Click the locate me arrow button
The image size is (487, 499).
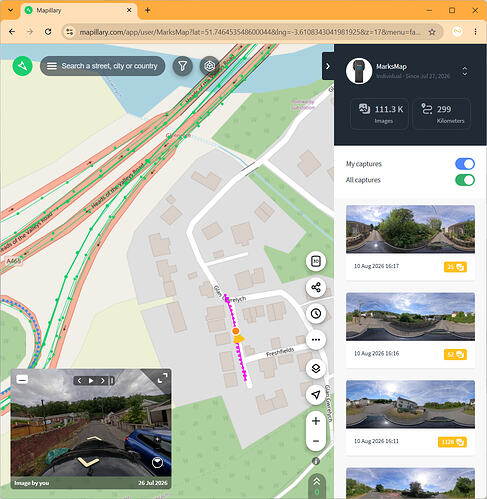(x=316, y=395)
